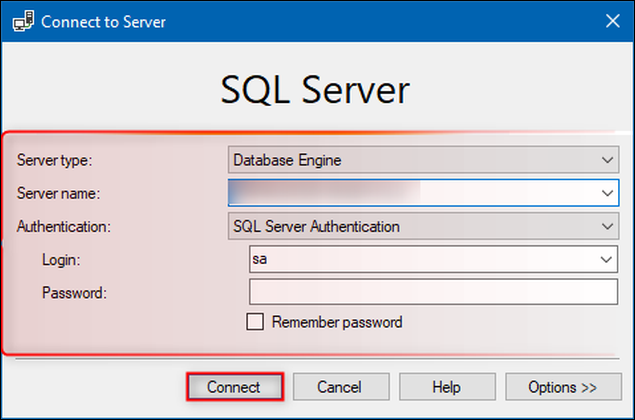Open Help for this dialog

click(x=446, y=387)
